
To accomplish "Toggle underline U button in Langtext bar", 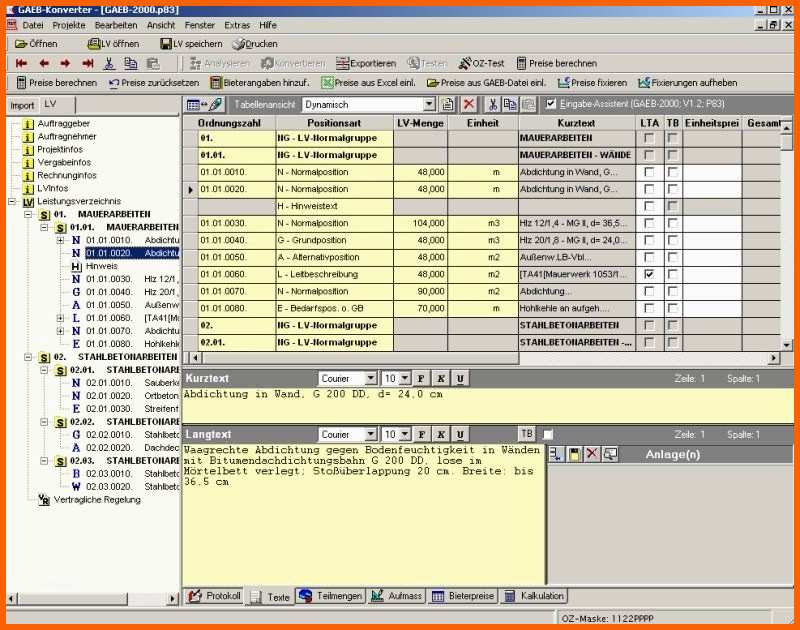I will [x=460, y=435].
